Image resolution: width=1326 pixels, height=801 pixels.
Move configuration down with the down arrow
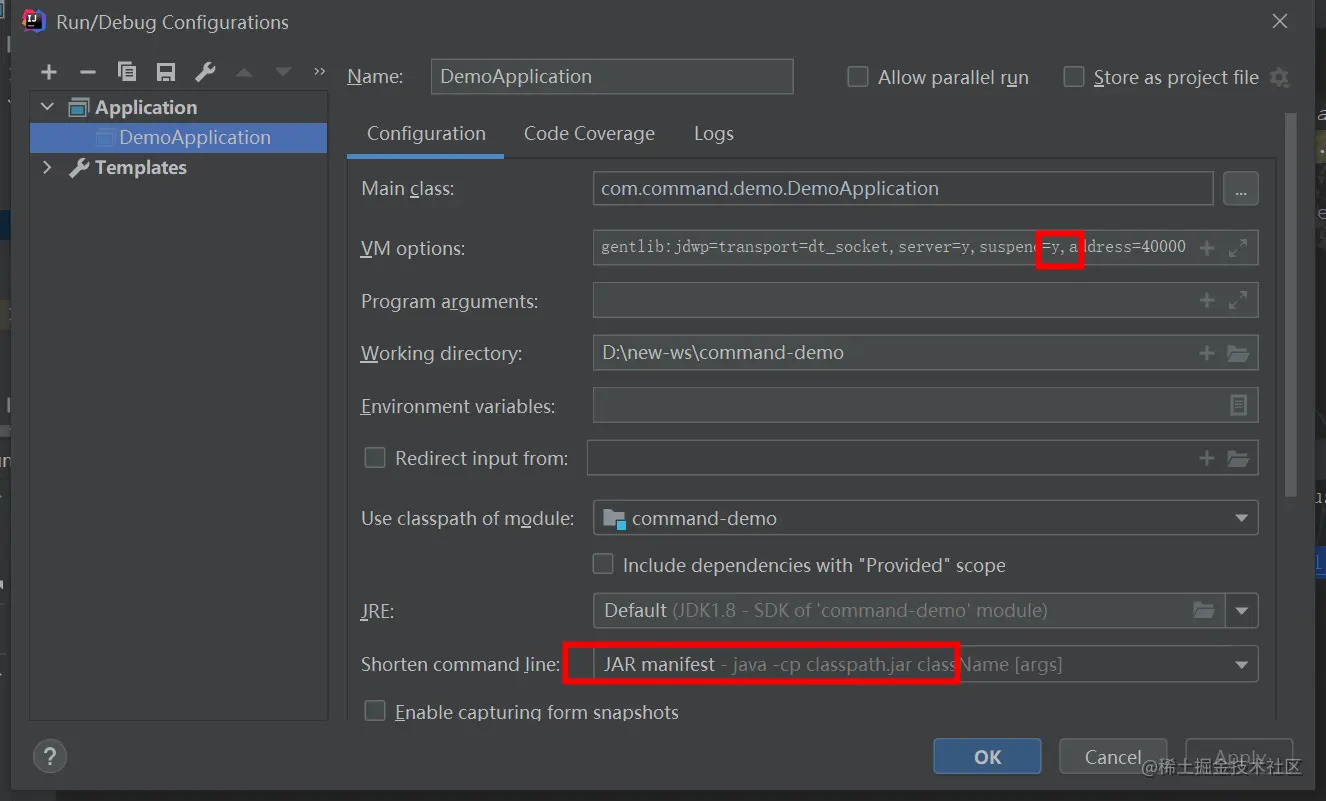283,72
